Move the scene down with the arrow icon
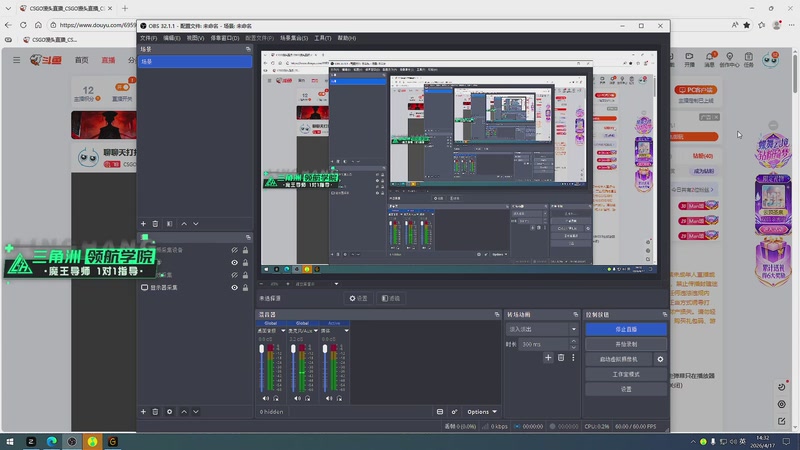This screenshot has width=800, height=450. [x=196, y=223]
